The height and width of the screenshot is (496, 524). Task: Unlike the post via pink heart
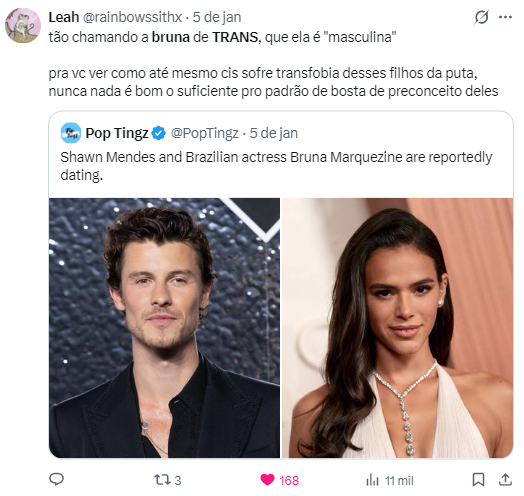click(x=267, y=480)
